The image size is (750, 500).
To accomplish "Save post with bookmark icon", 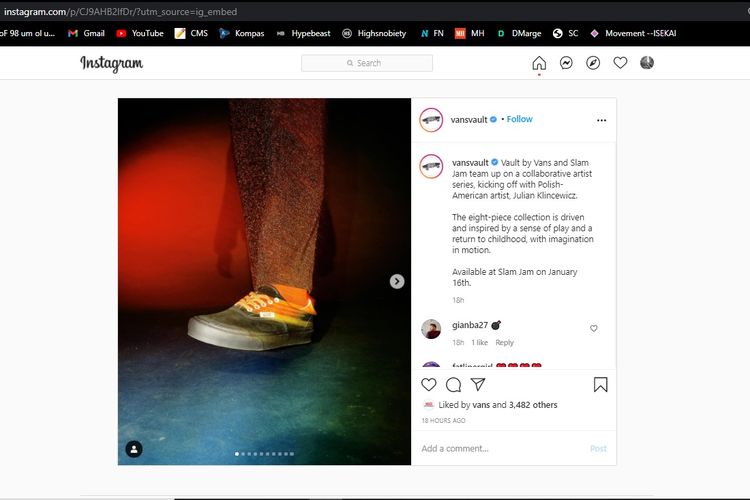I will 600,385.
